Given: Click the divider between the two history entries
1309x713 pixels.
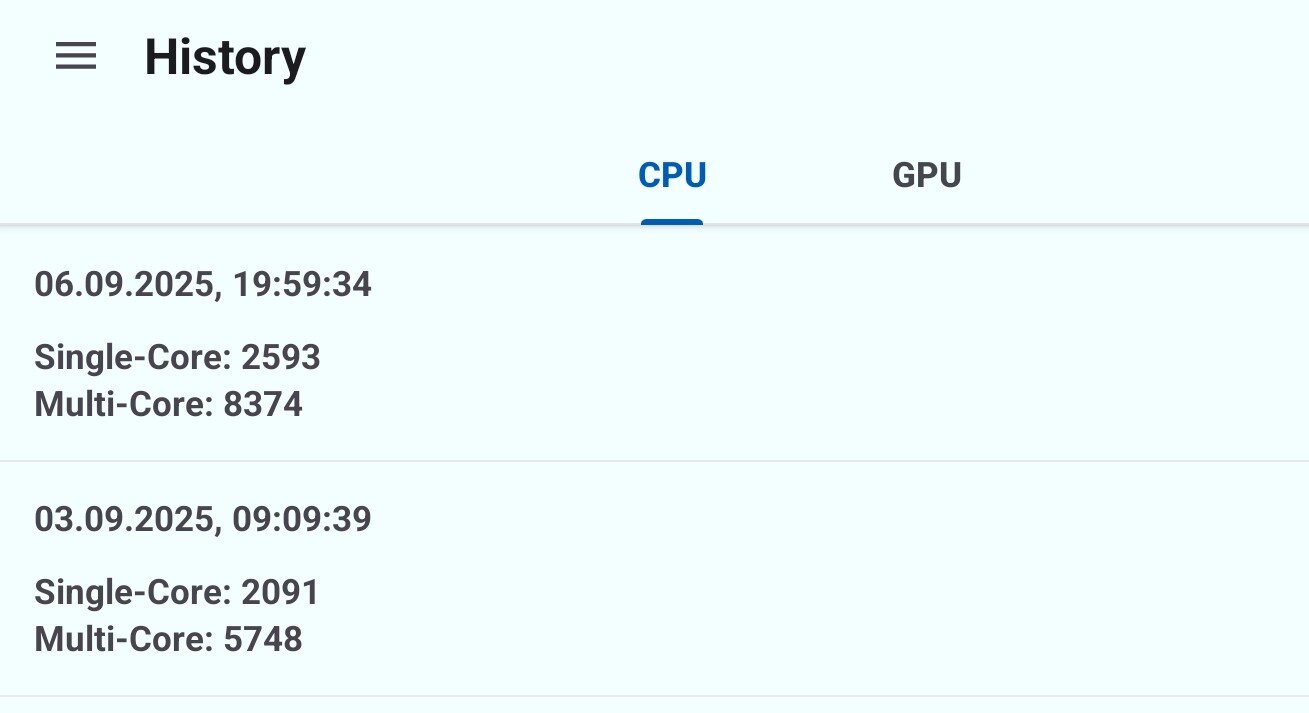Looking at the screenshot, I should [x=654, y=461].
